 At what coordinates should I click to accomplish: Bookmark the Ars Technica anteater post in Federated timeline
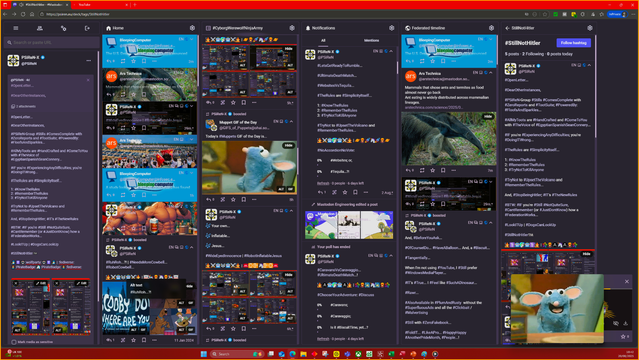click(443, 170)
